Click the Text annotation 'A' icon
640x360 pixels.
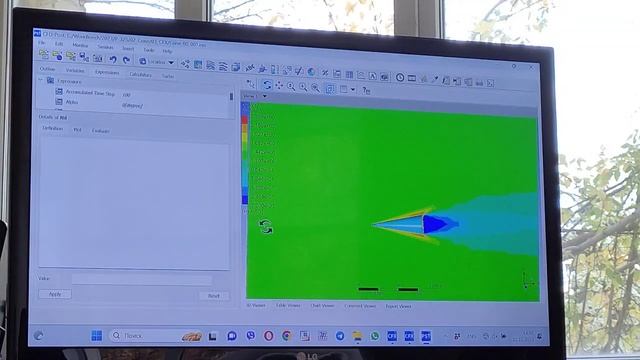(x=373, y=76)
